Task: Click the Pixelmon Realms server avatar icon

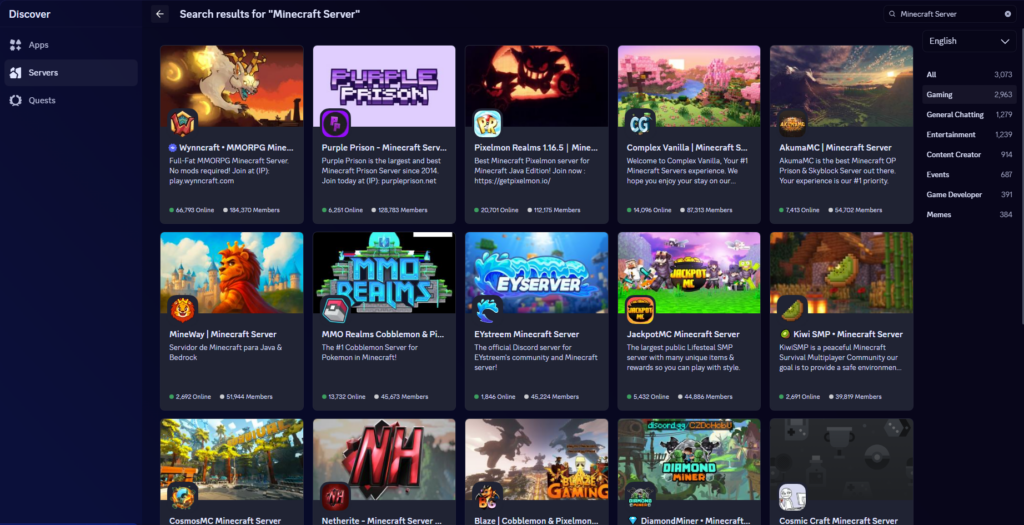Action: [x=488, y=123]
